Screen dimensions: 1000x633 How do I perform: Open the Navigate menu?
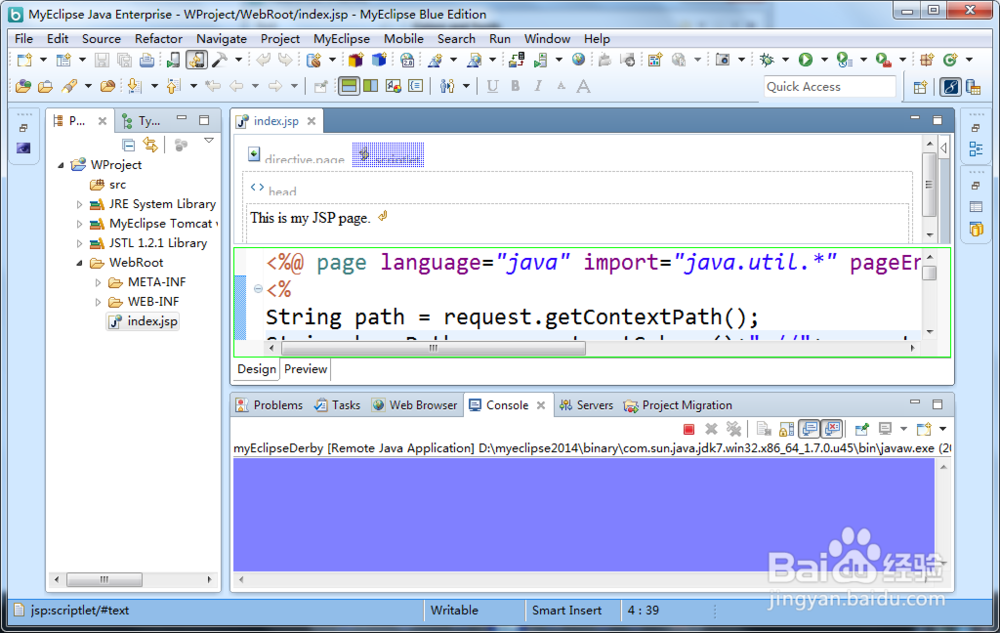coord(221,39)
